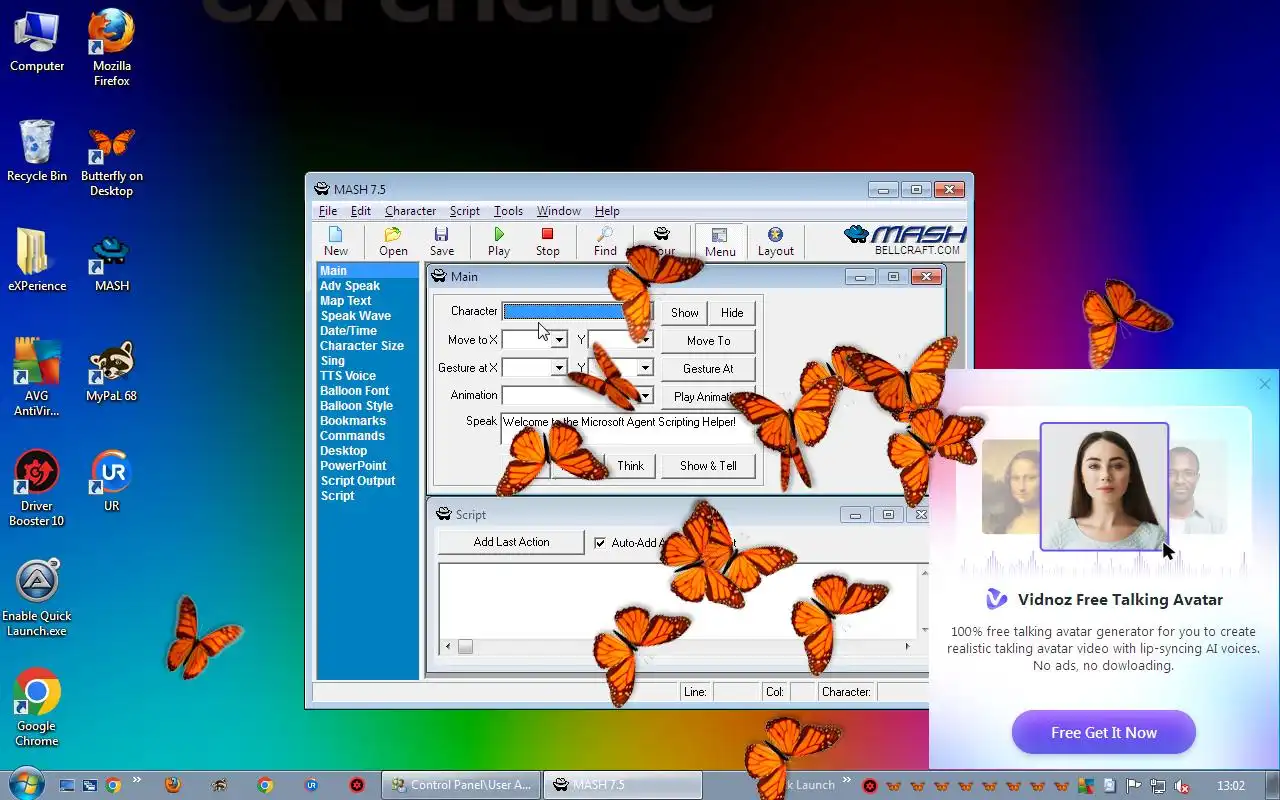This screenshot has width=1280, height=800.
Task: Switch to Control Panel taskbar button
Action: tap(461, 785)
